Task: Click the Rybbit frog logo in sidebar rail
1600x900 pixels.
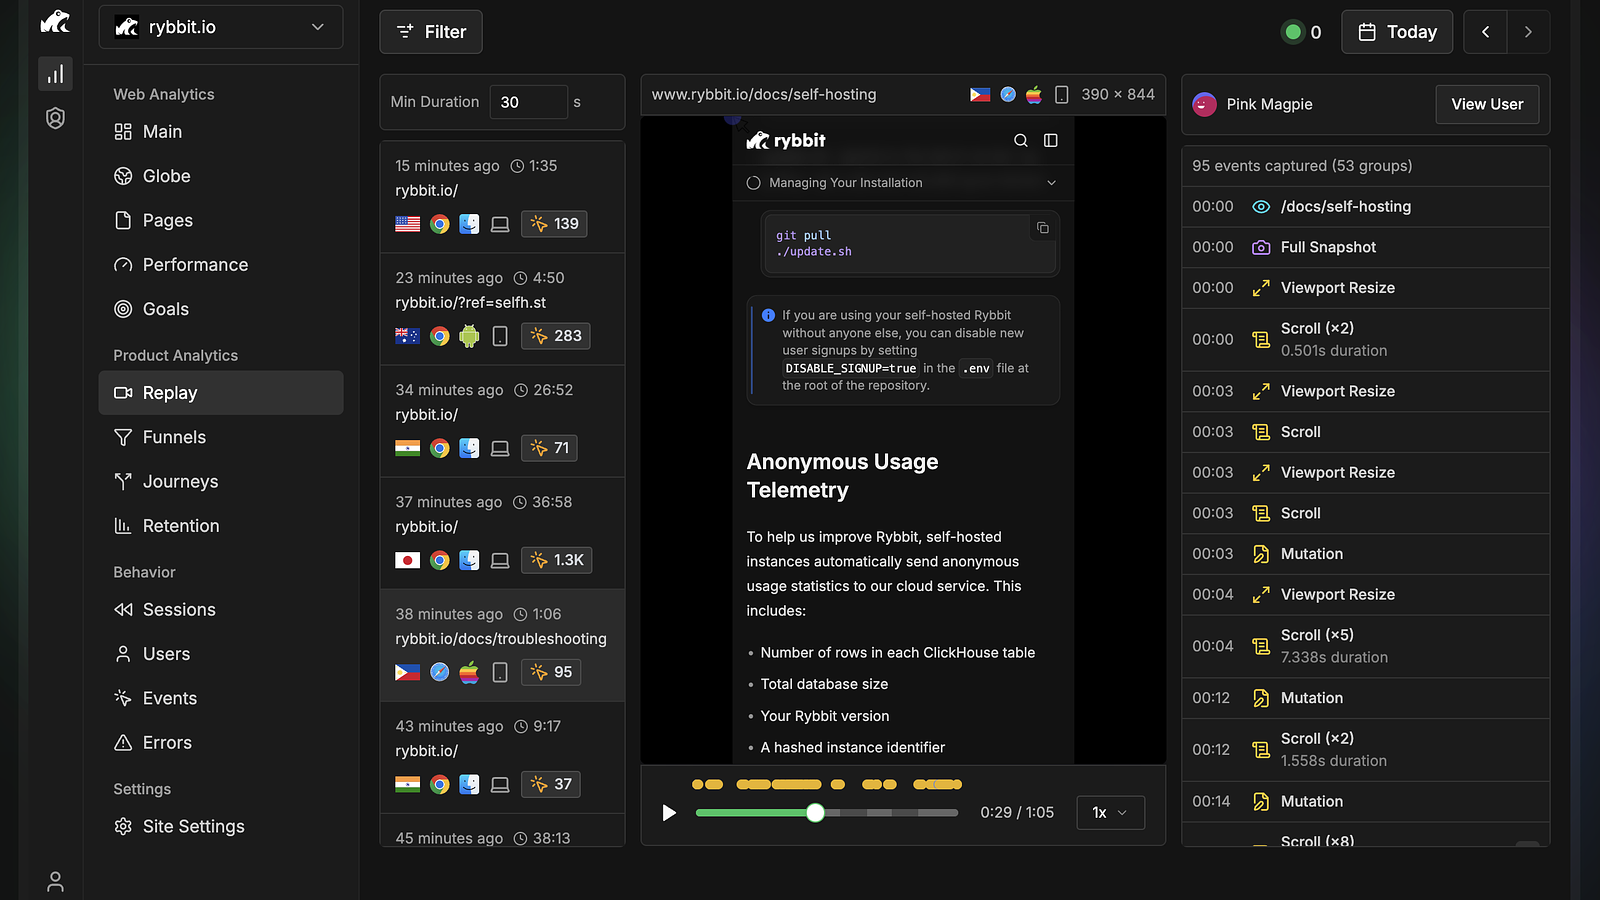Action: point(55,22)
